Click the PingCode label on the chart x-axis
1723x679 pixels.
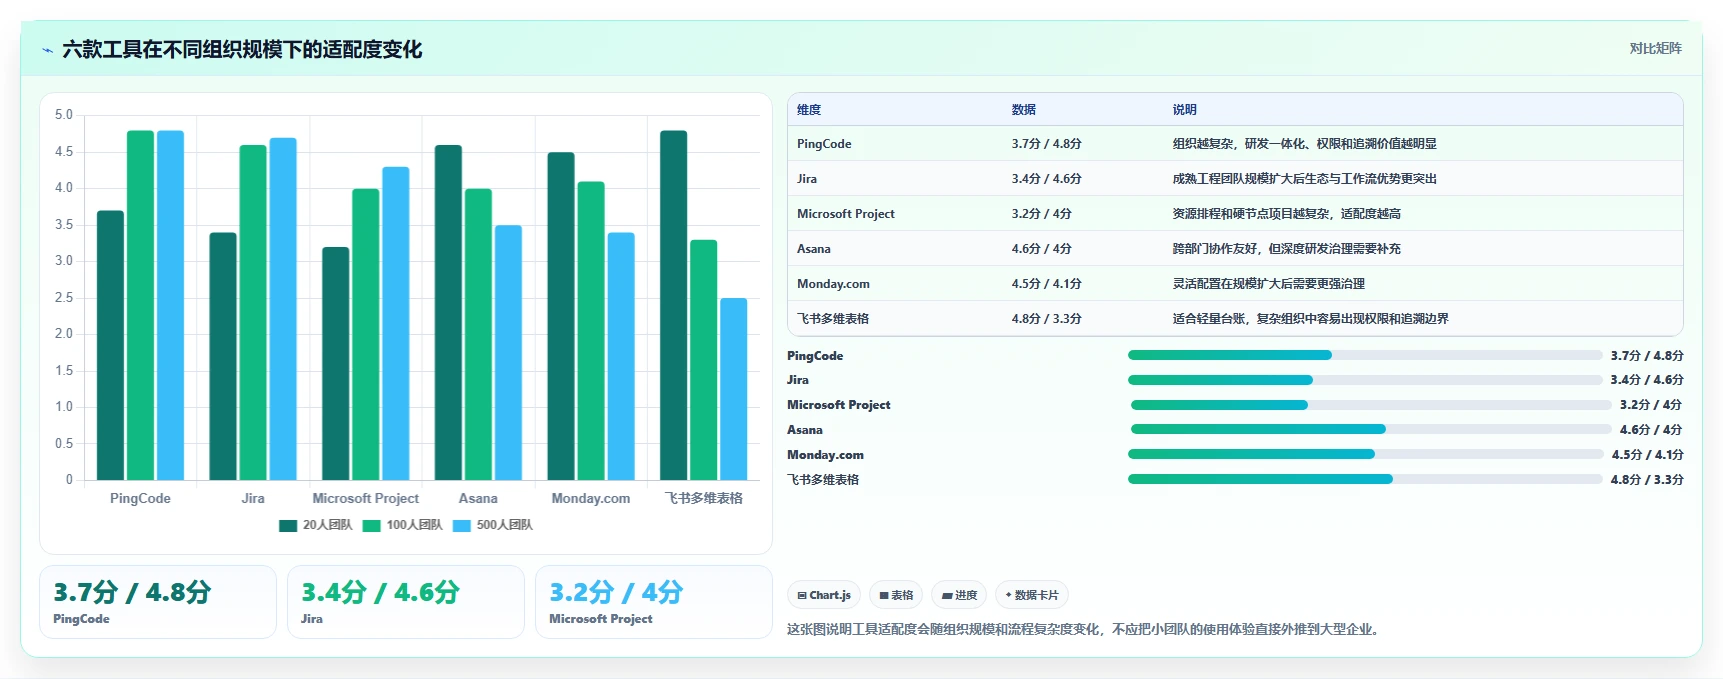(x=140, y=498)
